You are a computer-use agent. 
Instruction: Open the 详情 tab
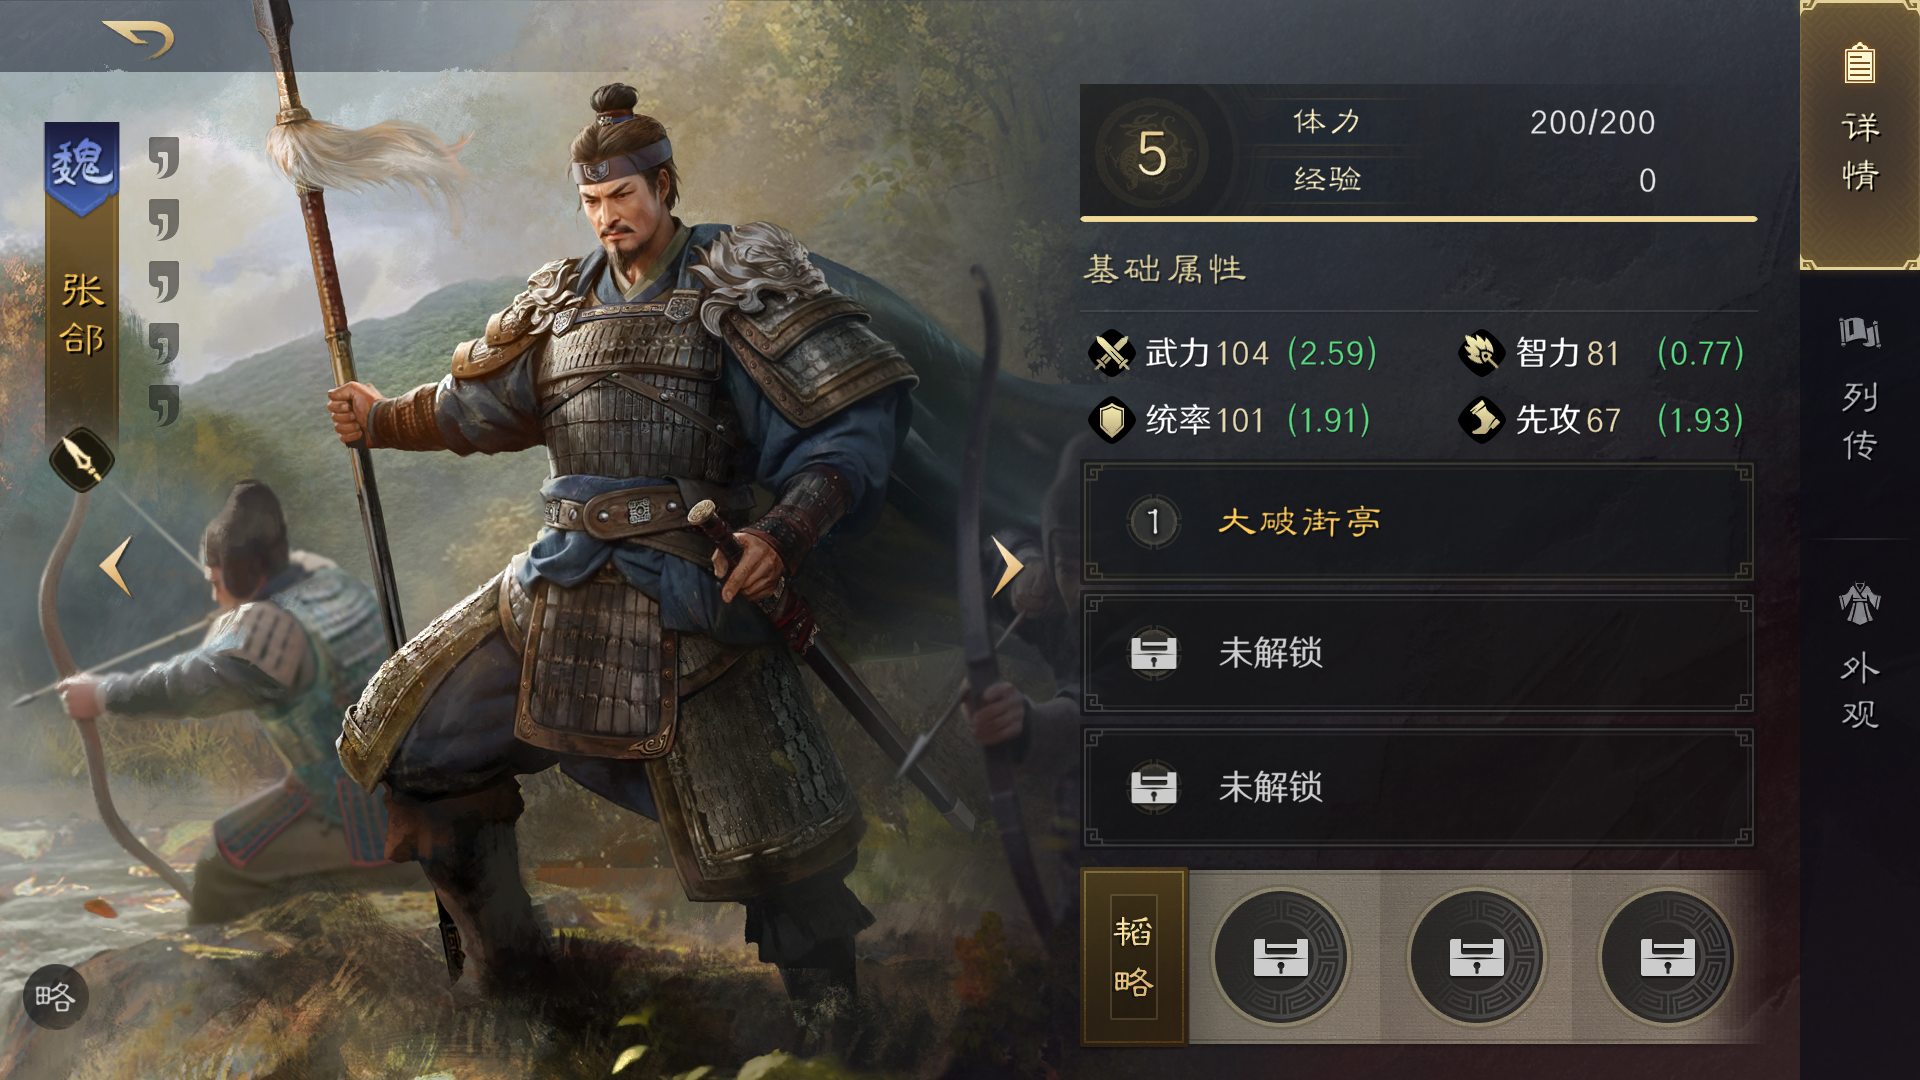[1860, 135]
